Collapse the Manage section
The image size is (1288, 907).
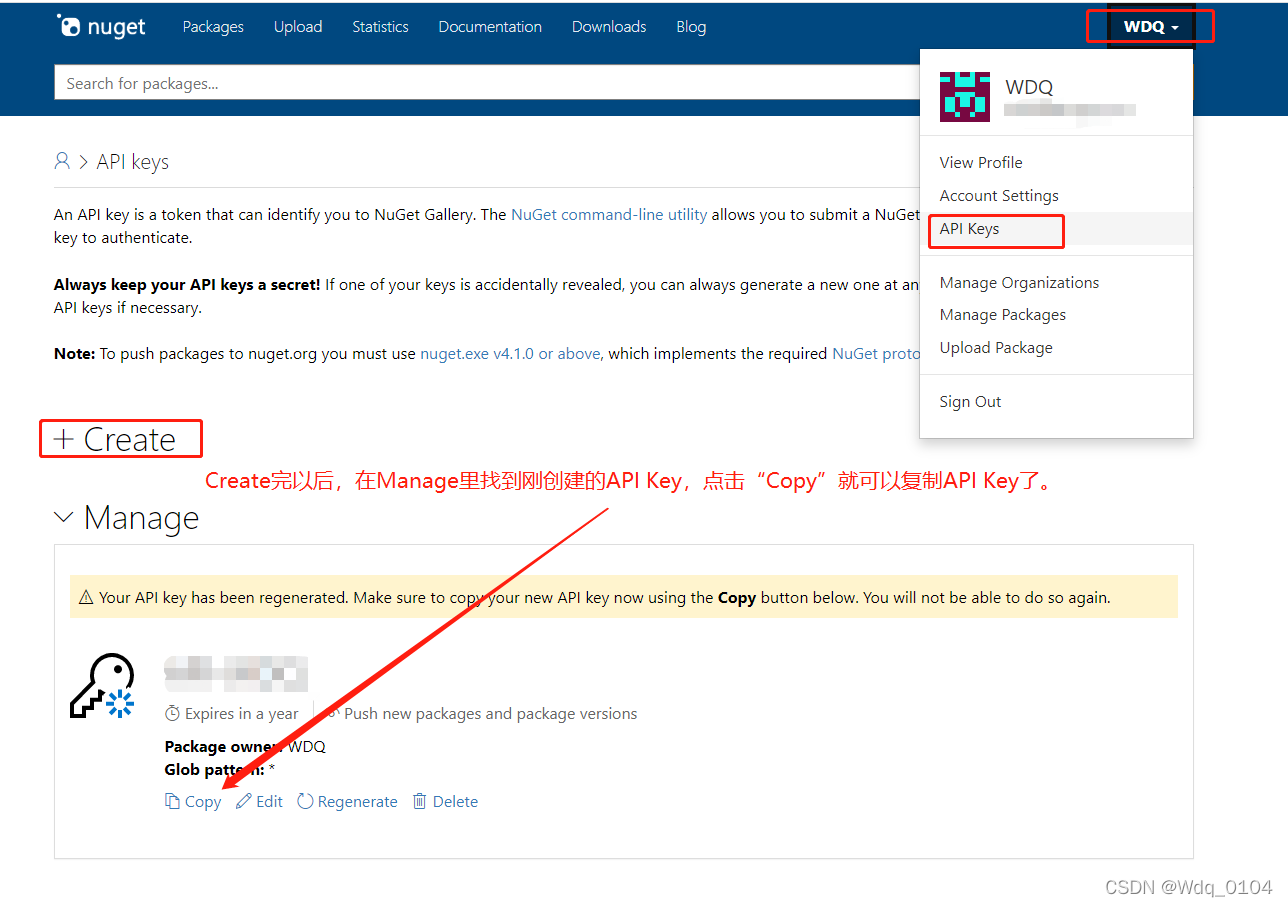[126, 517]
